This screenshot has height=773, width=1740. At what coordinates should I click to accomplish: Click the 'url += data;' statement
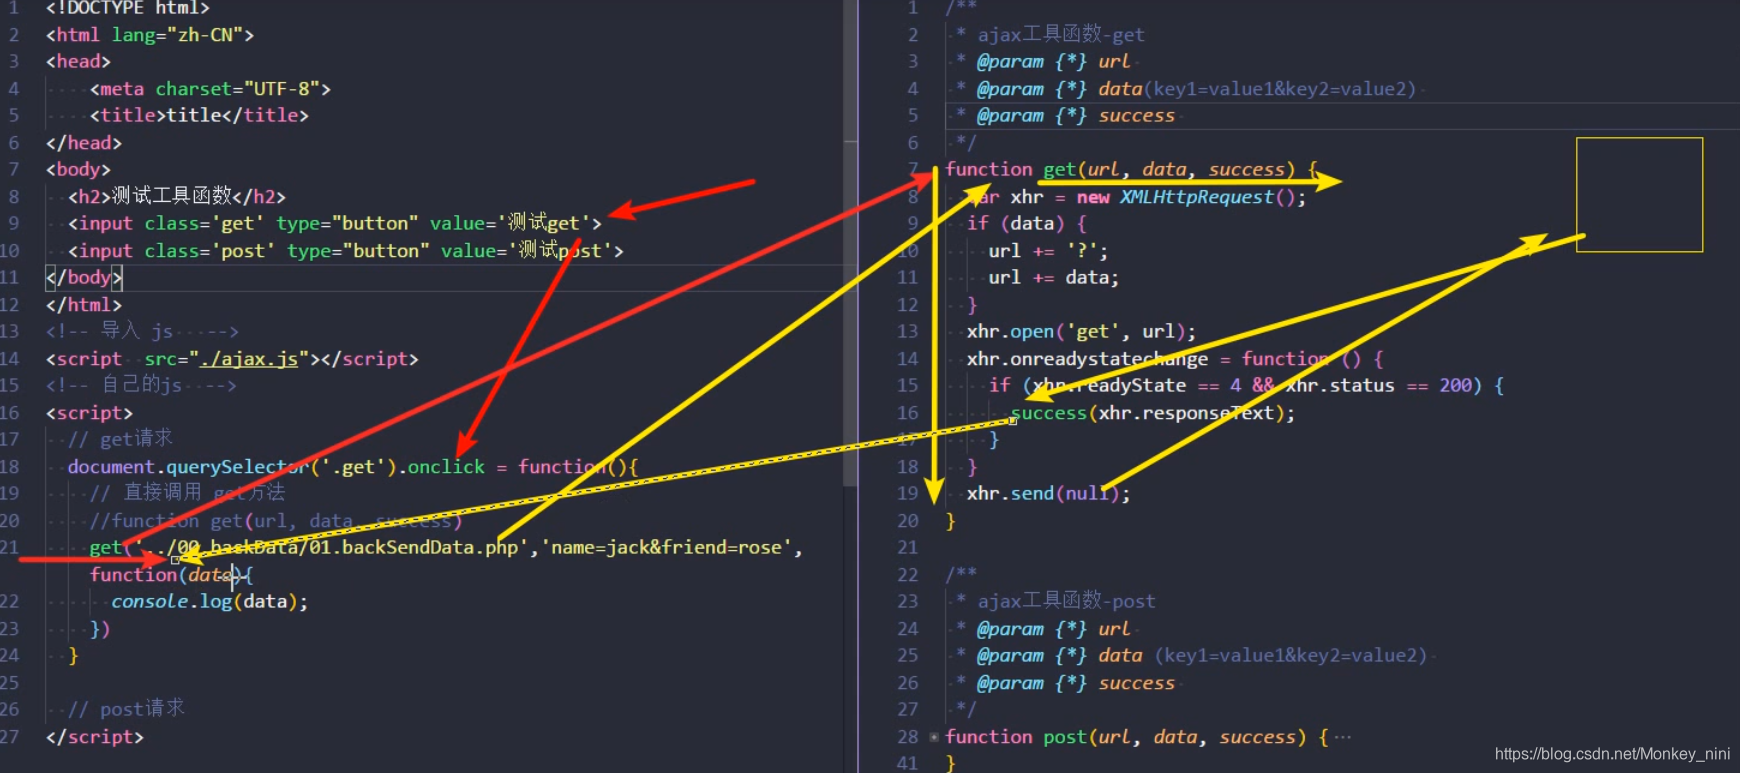pos(1054,278)
